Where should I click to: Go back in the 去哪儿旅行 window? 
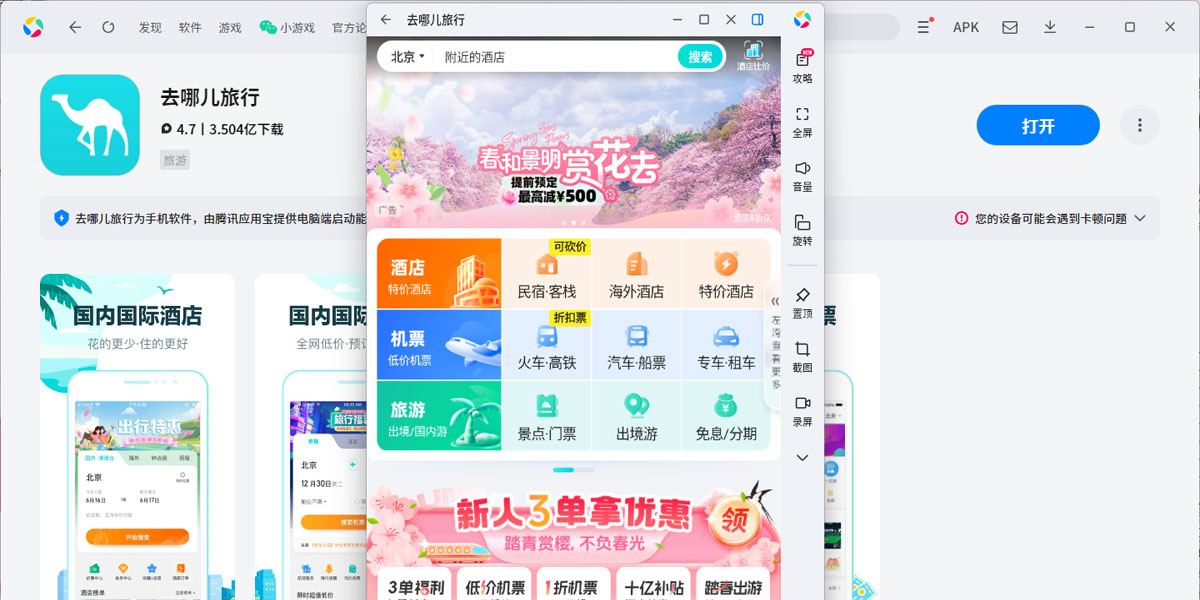click(386, 19)
